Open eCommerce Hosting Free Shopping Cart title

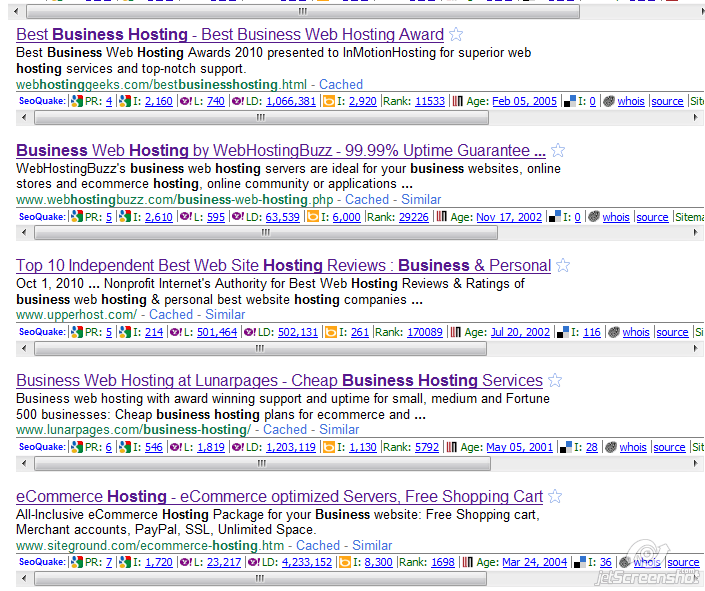pyautogui.click(x=279, y=496)
